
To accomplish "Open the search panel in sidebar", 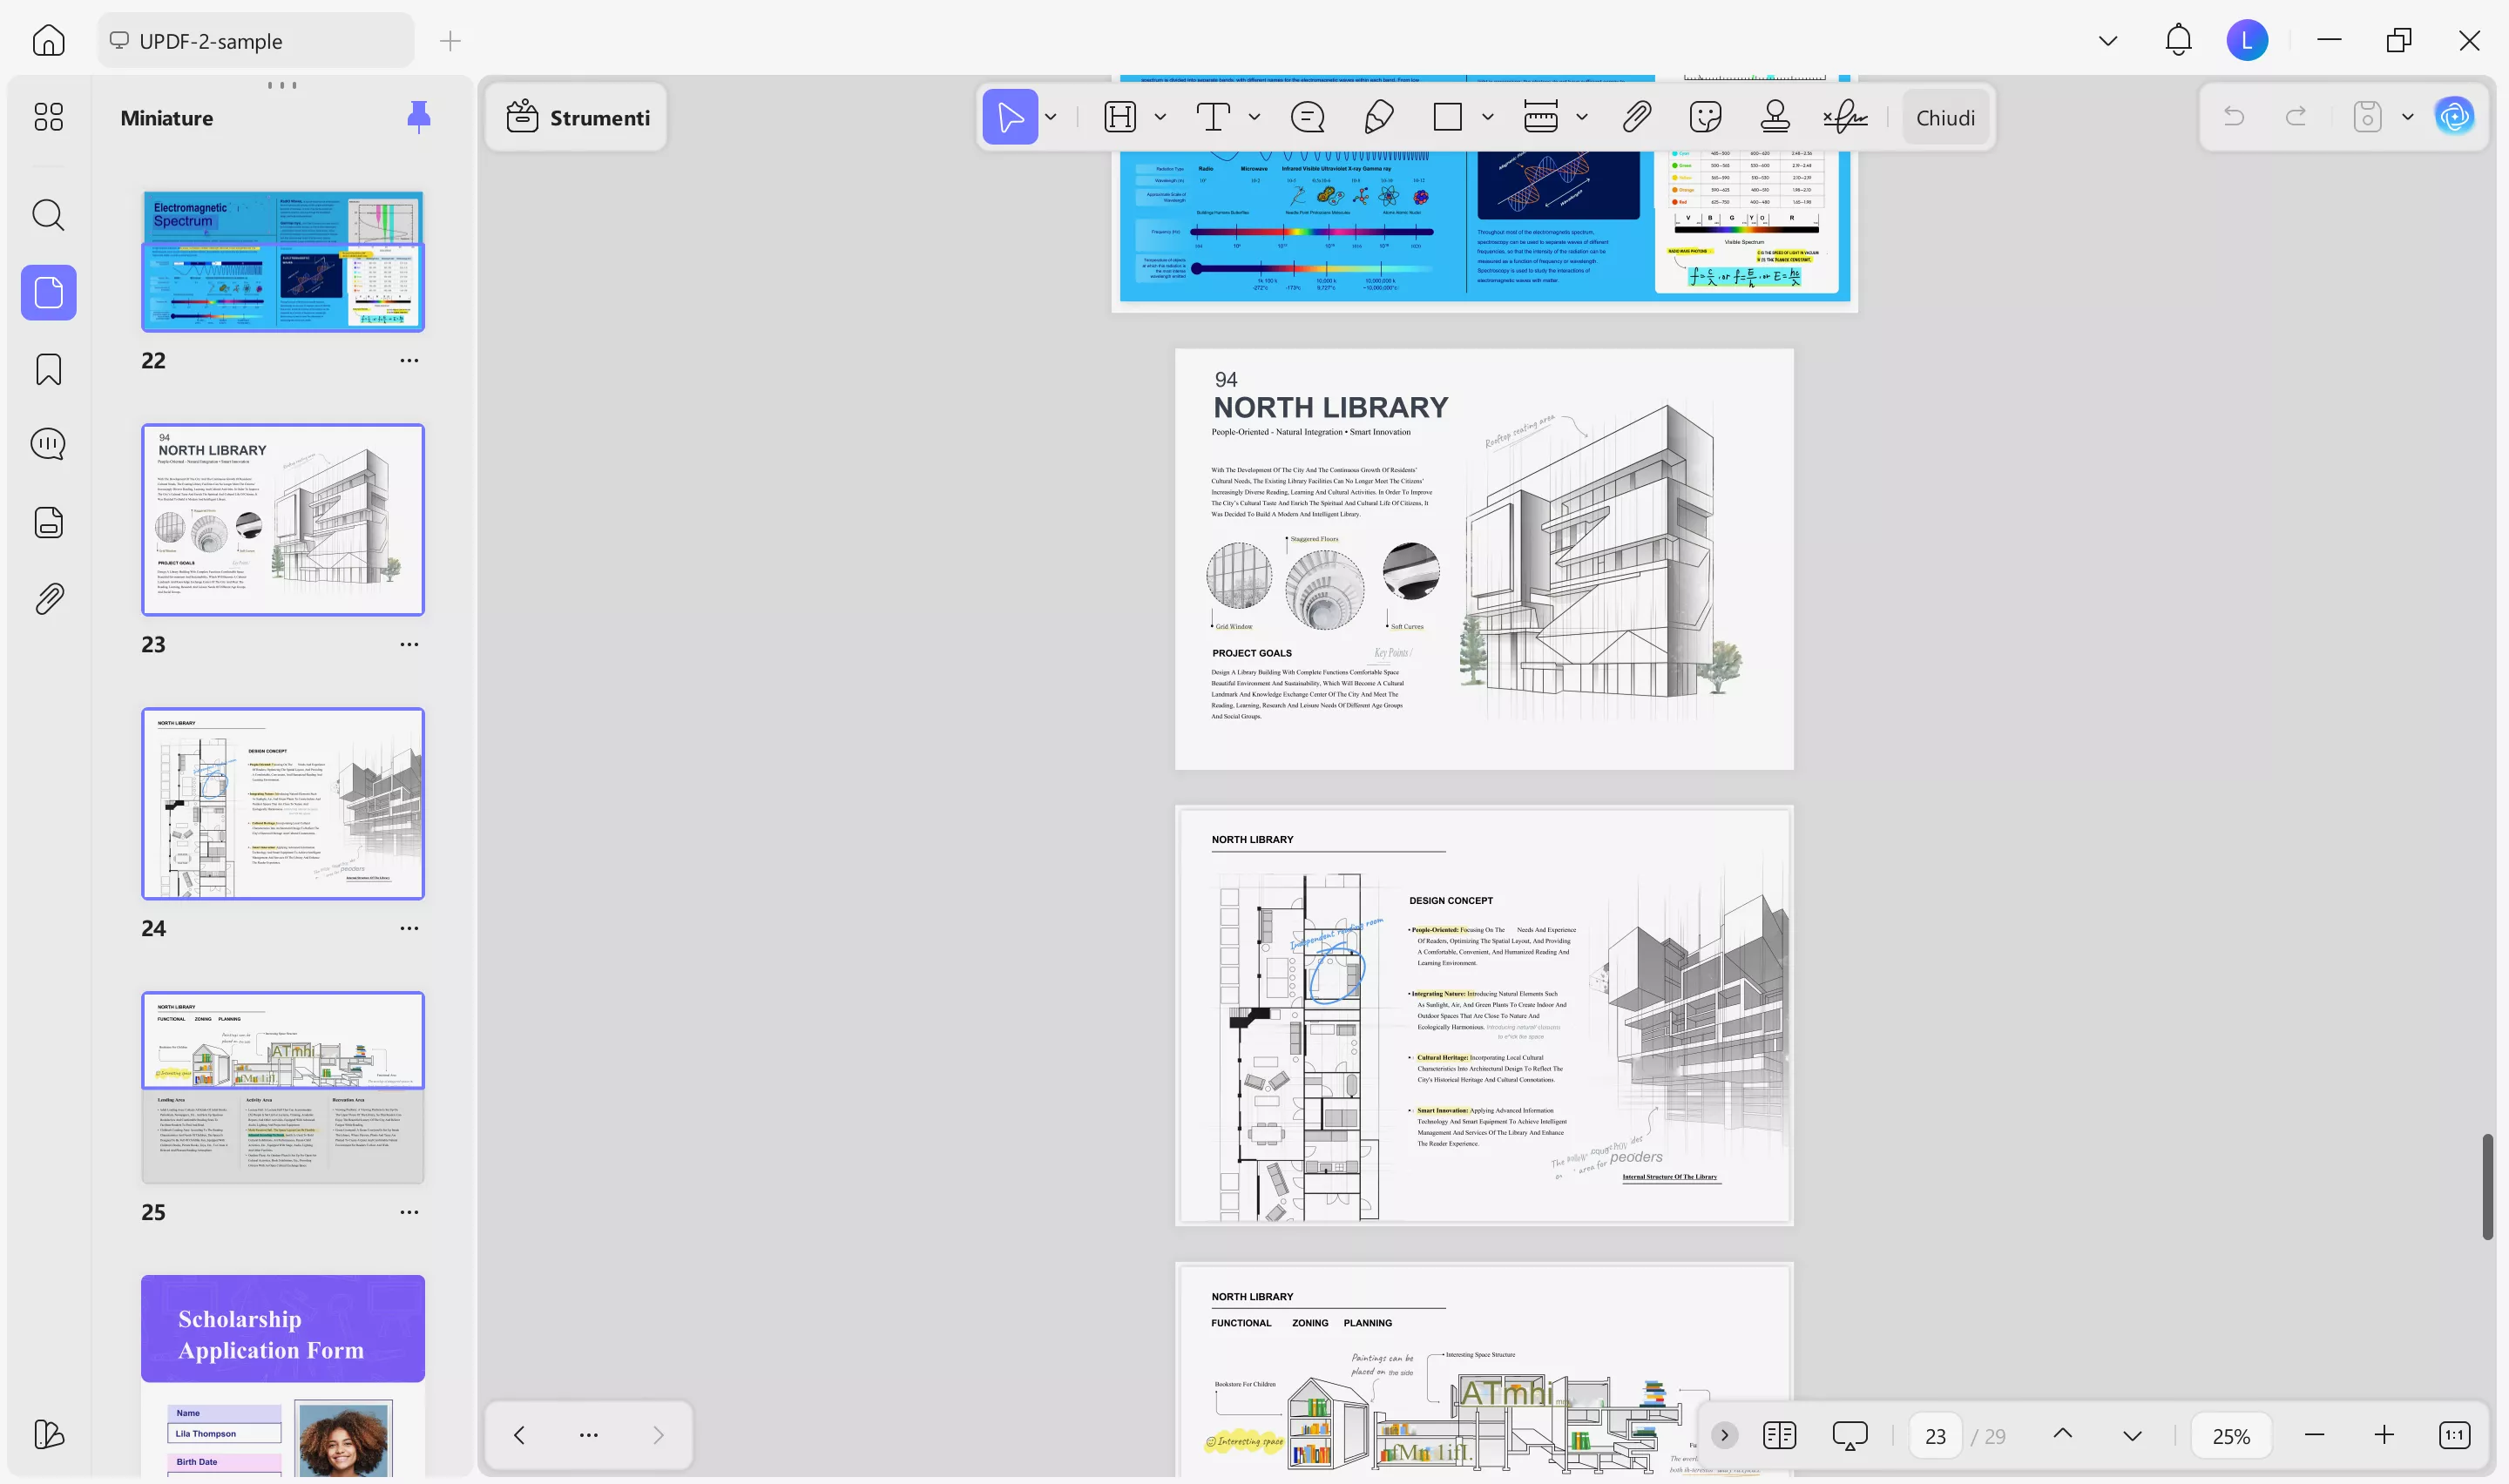I will 47,215.
